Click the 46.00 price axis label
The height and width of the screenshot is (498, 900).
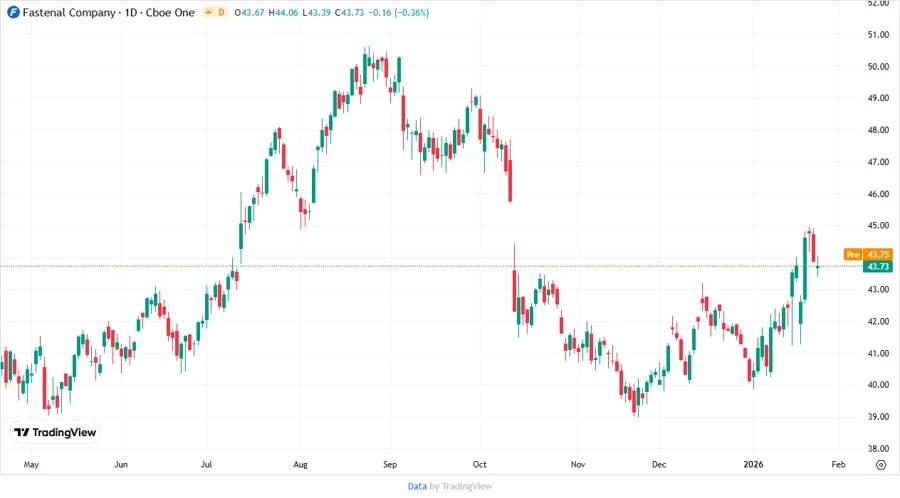[x=878, y=194]
